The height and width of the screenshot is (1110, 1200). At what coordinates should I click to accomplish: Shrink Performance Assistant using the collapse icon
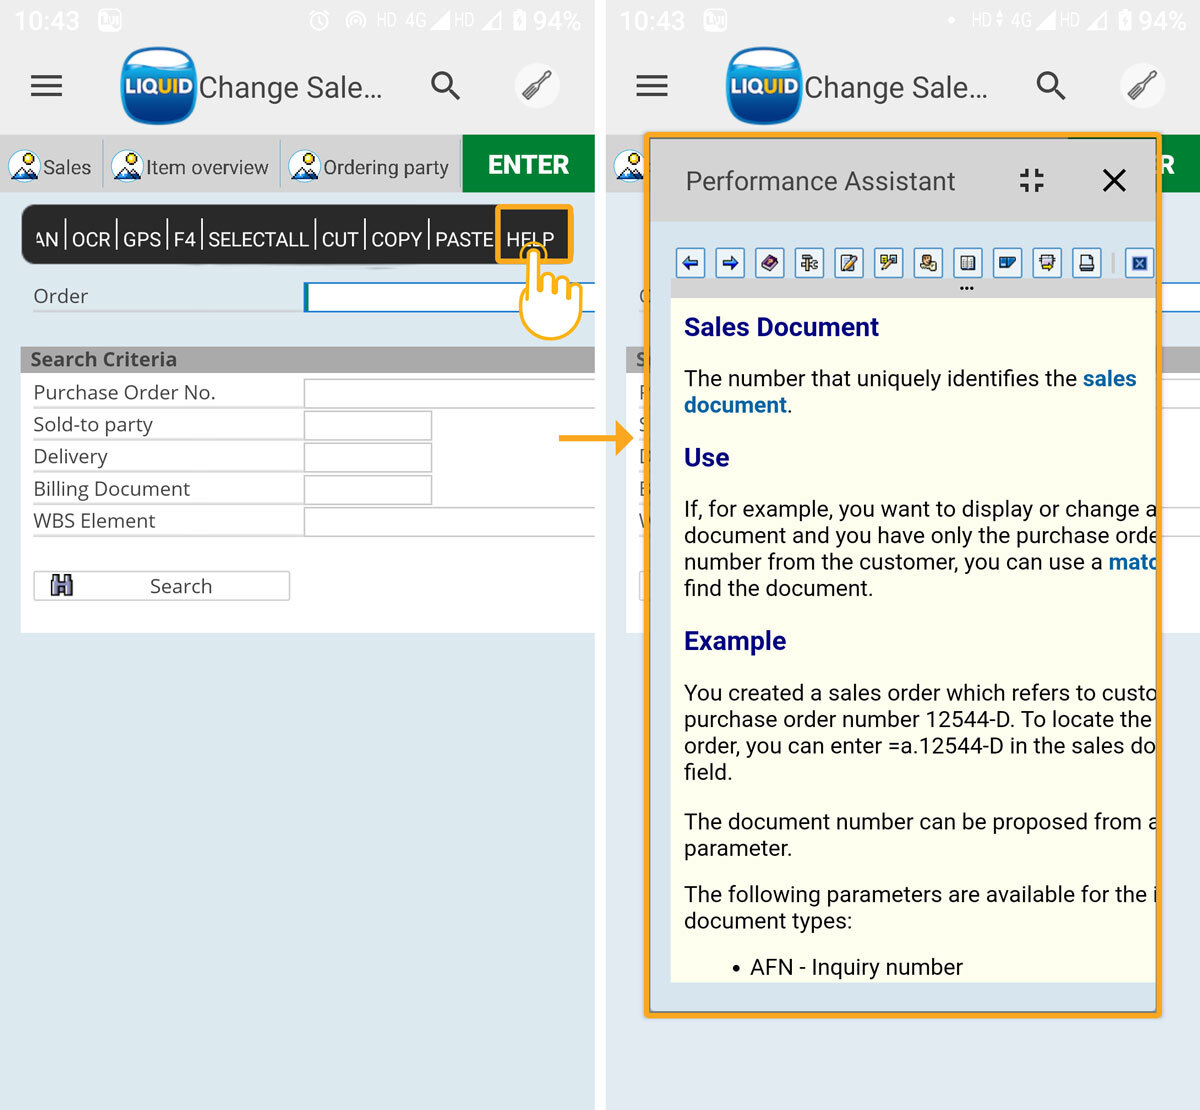[1031, 180]
